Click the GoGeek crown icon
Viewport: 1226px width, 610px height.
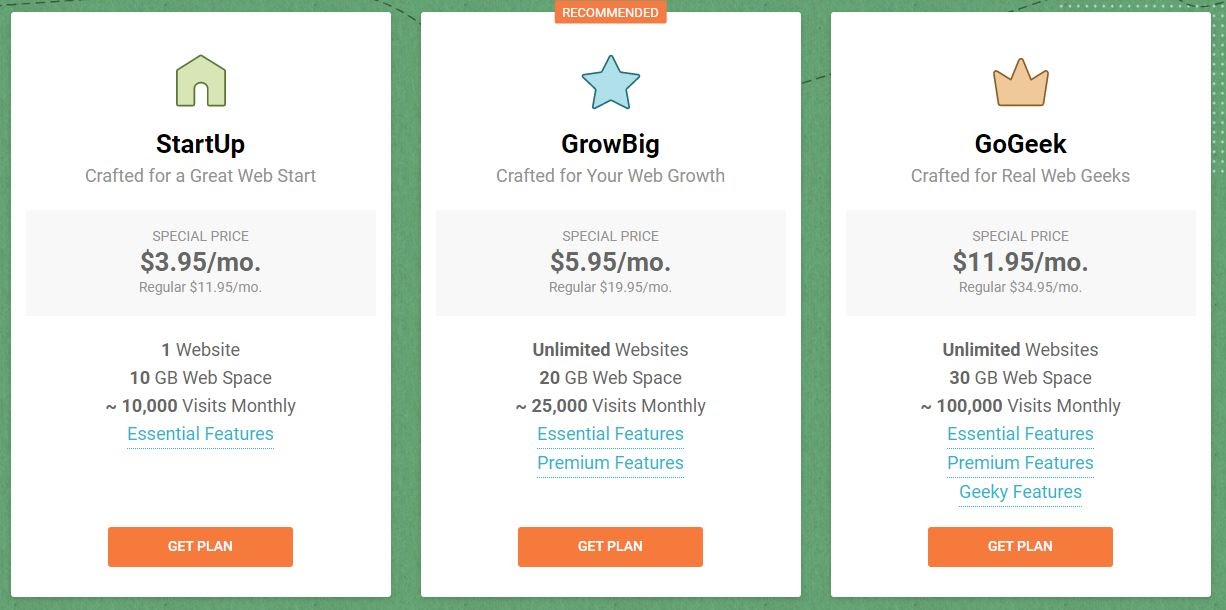1020,82
